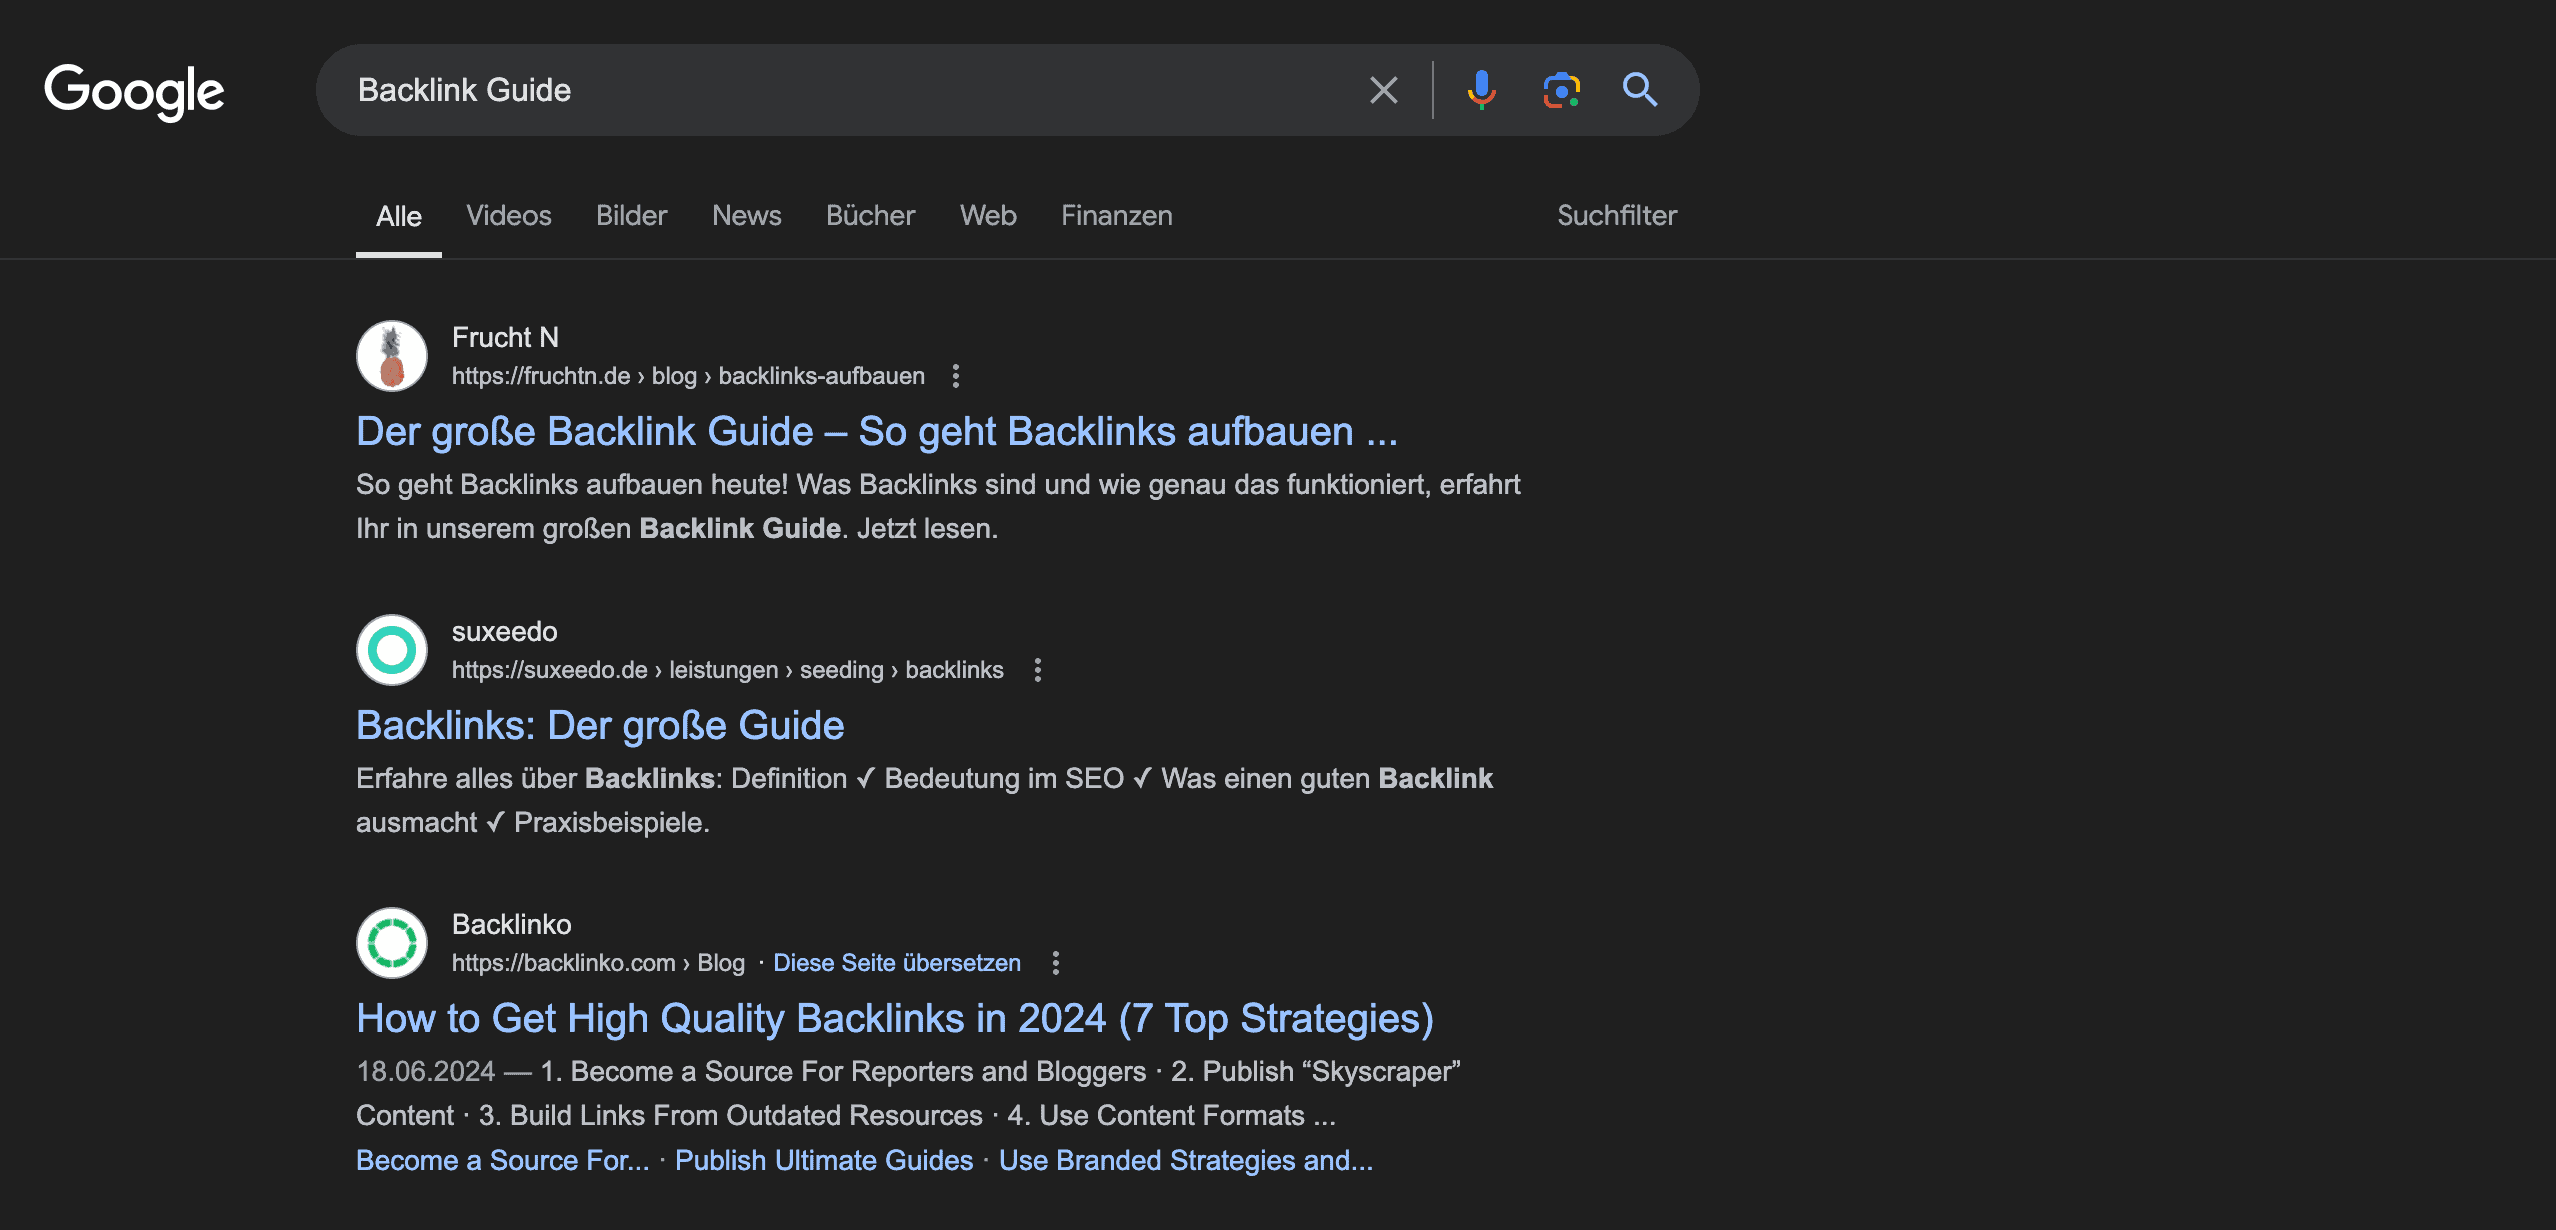The width and height of the screenshot is (2556, 1230).
Task: Start voice search with the microphone icon
Action: tap(1481, 90)
